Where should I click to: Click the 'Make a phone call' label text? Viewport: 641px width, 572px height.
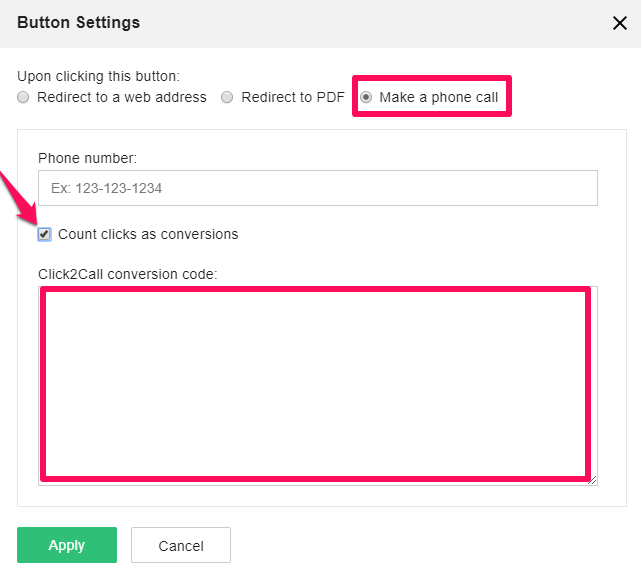438,98
